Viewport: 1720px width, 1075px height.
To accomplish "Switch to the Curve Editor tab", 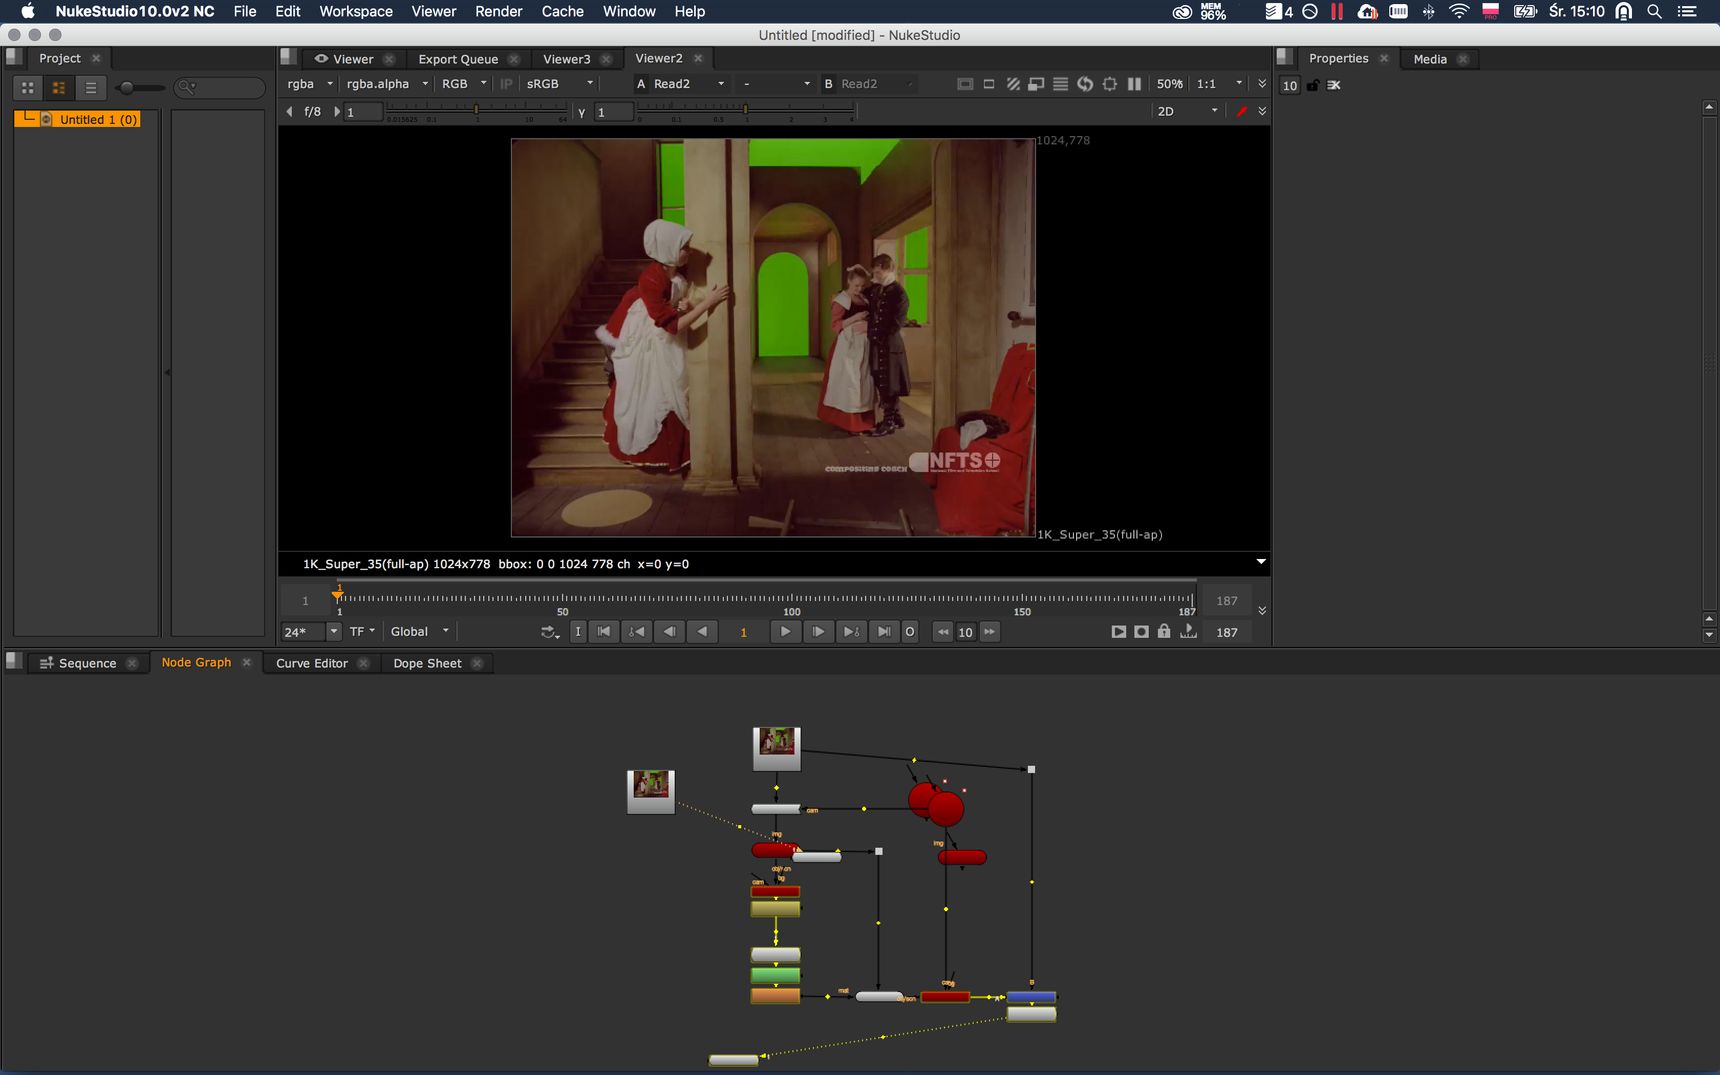I will coord(312,663).
